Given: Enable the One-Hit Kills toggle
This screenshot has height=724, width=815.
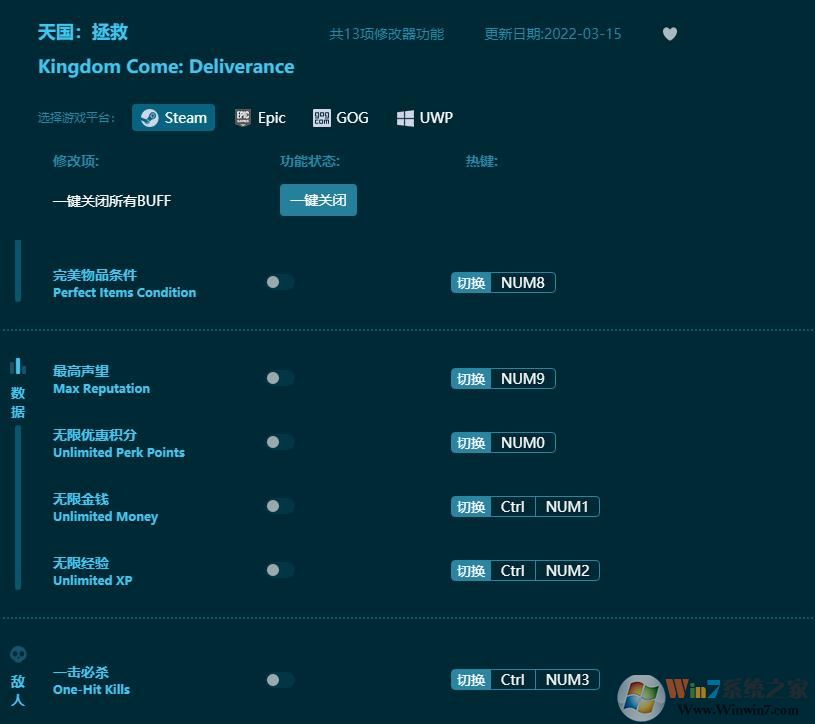Looking at the screenshot, I should (x=279, y=679).
